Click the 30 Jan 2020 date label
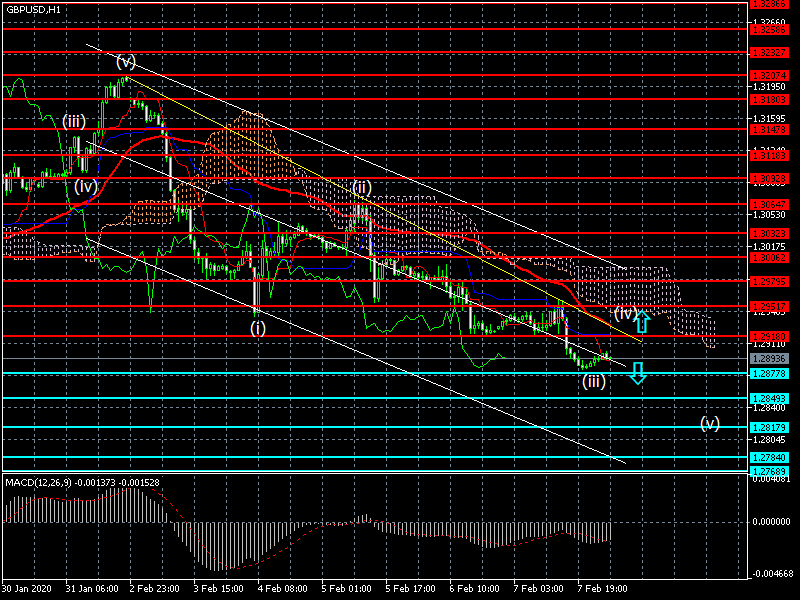Screen dimensions: 800x600 click(x=27, y=588)
